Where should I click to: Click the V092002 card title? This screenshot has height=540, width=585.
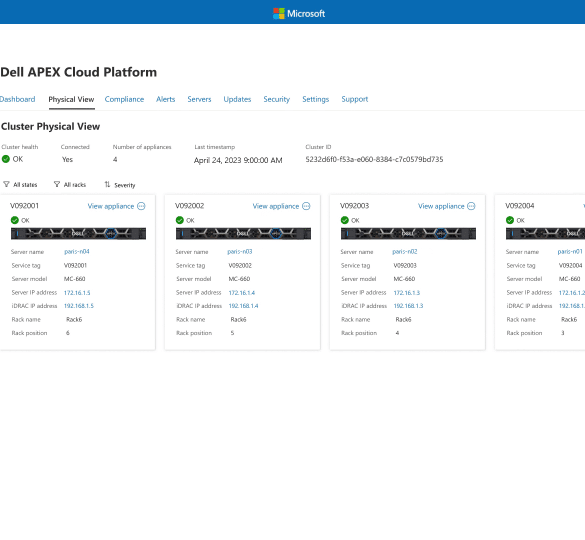tap(190, 206)
